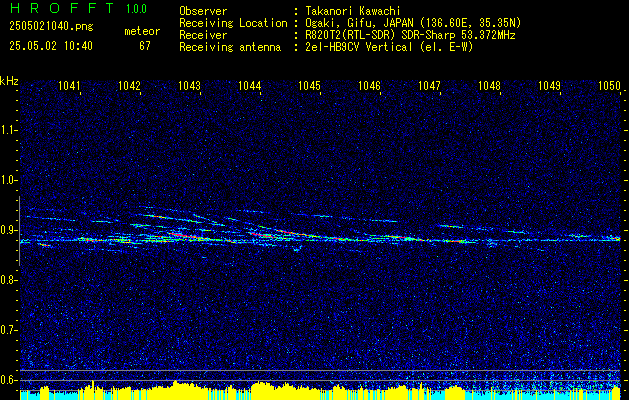Click time marker 1042
The image size is (629, 400).
130,85
